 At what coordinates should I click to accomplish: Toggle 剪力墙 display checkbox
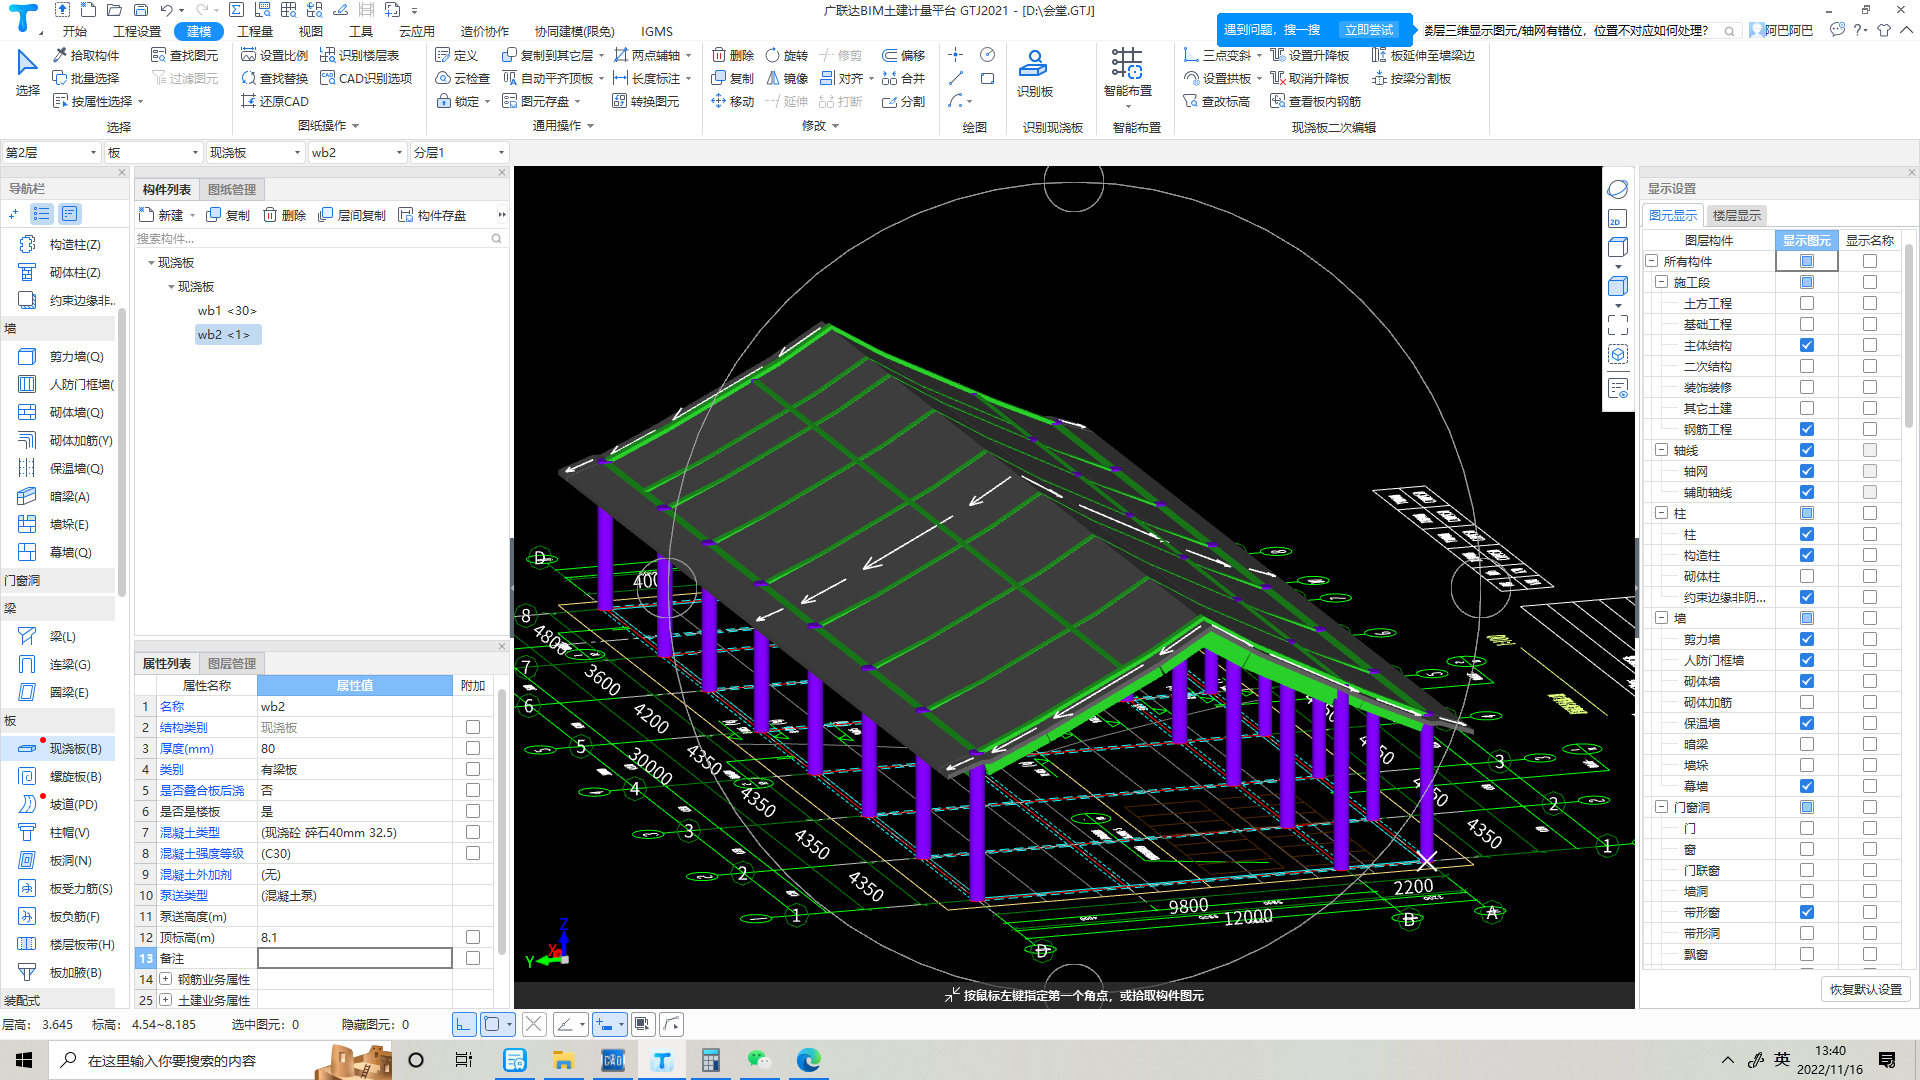(x=1806, y=639)
